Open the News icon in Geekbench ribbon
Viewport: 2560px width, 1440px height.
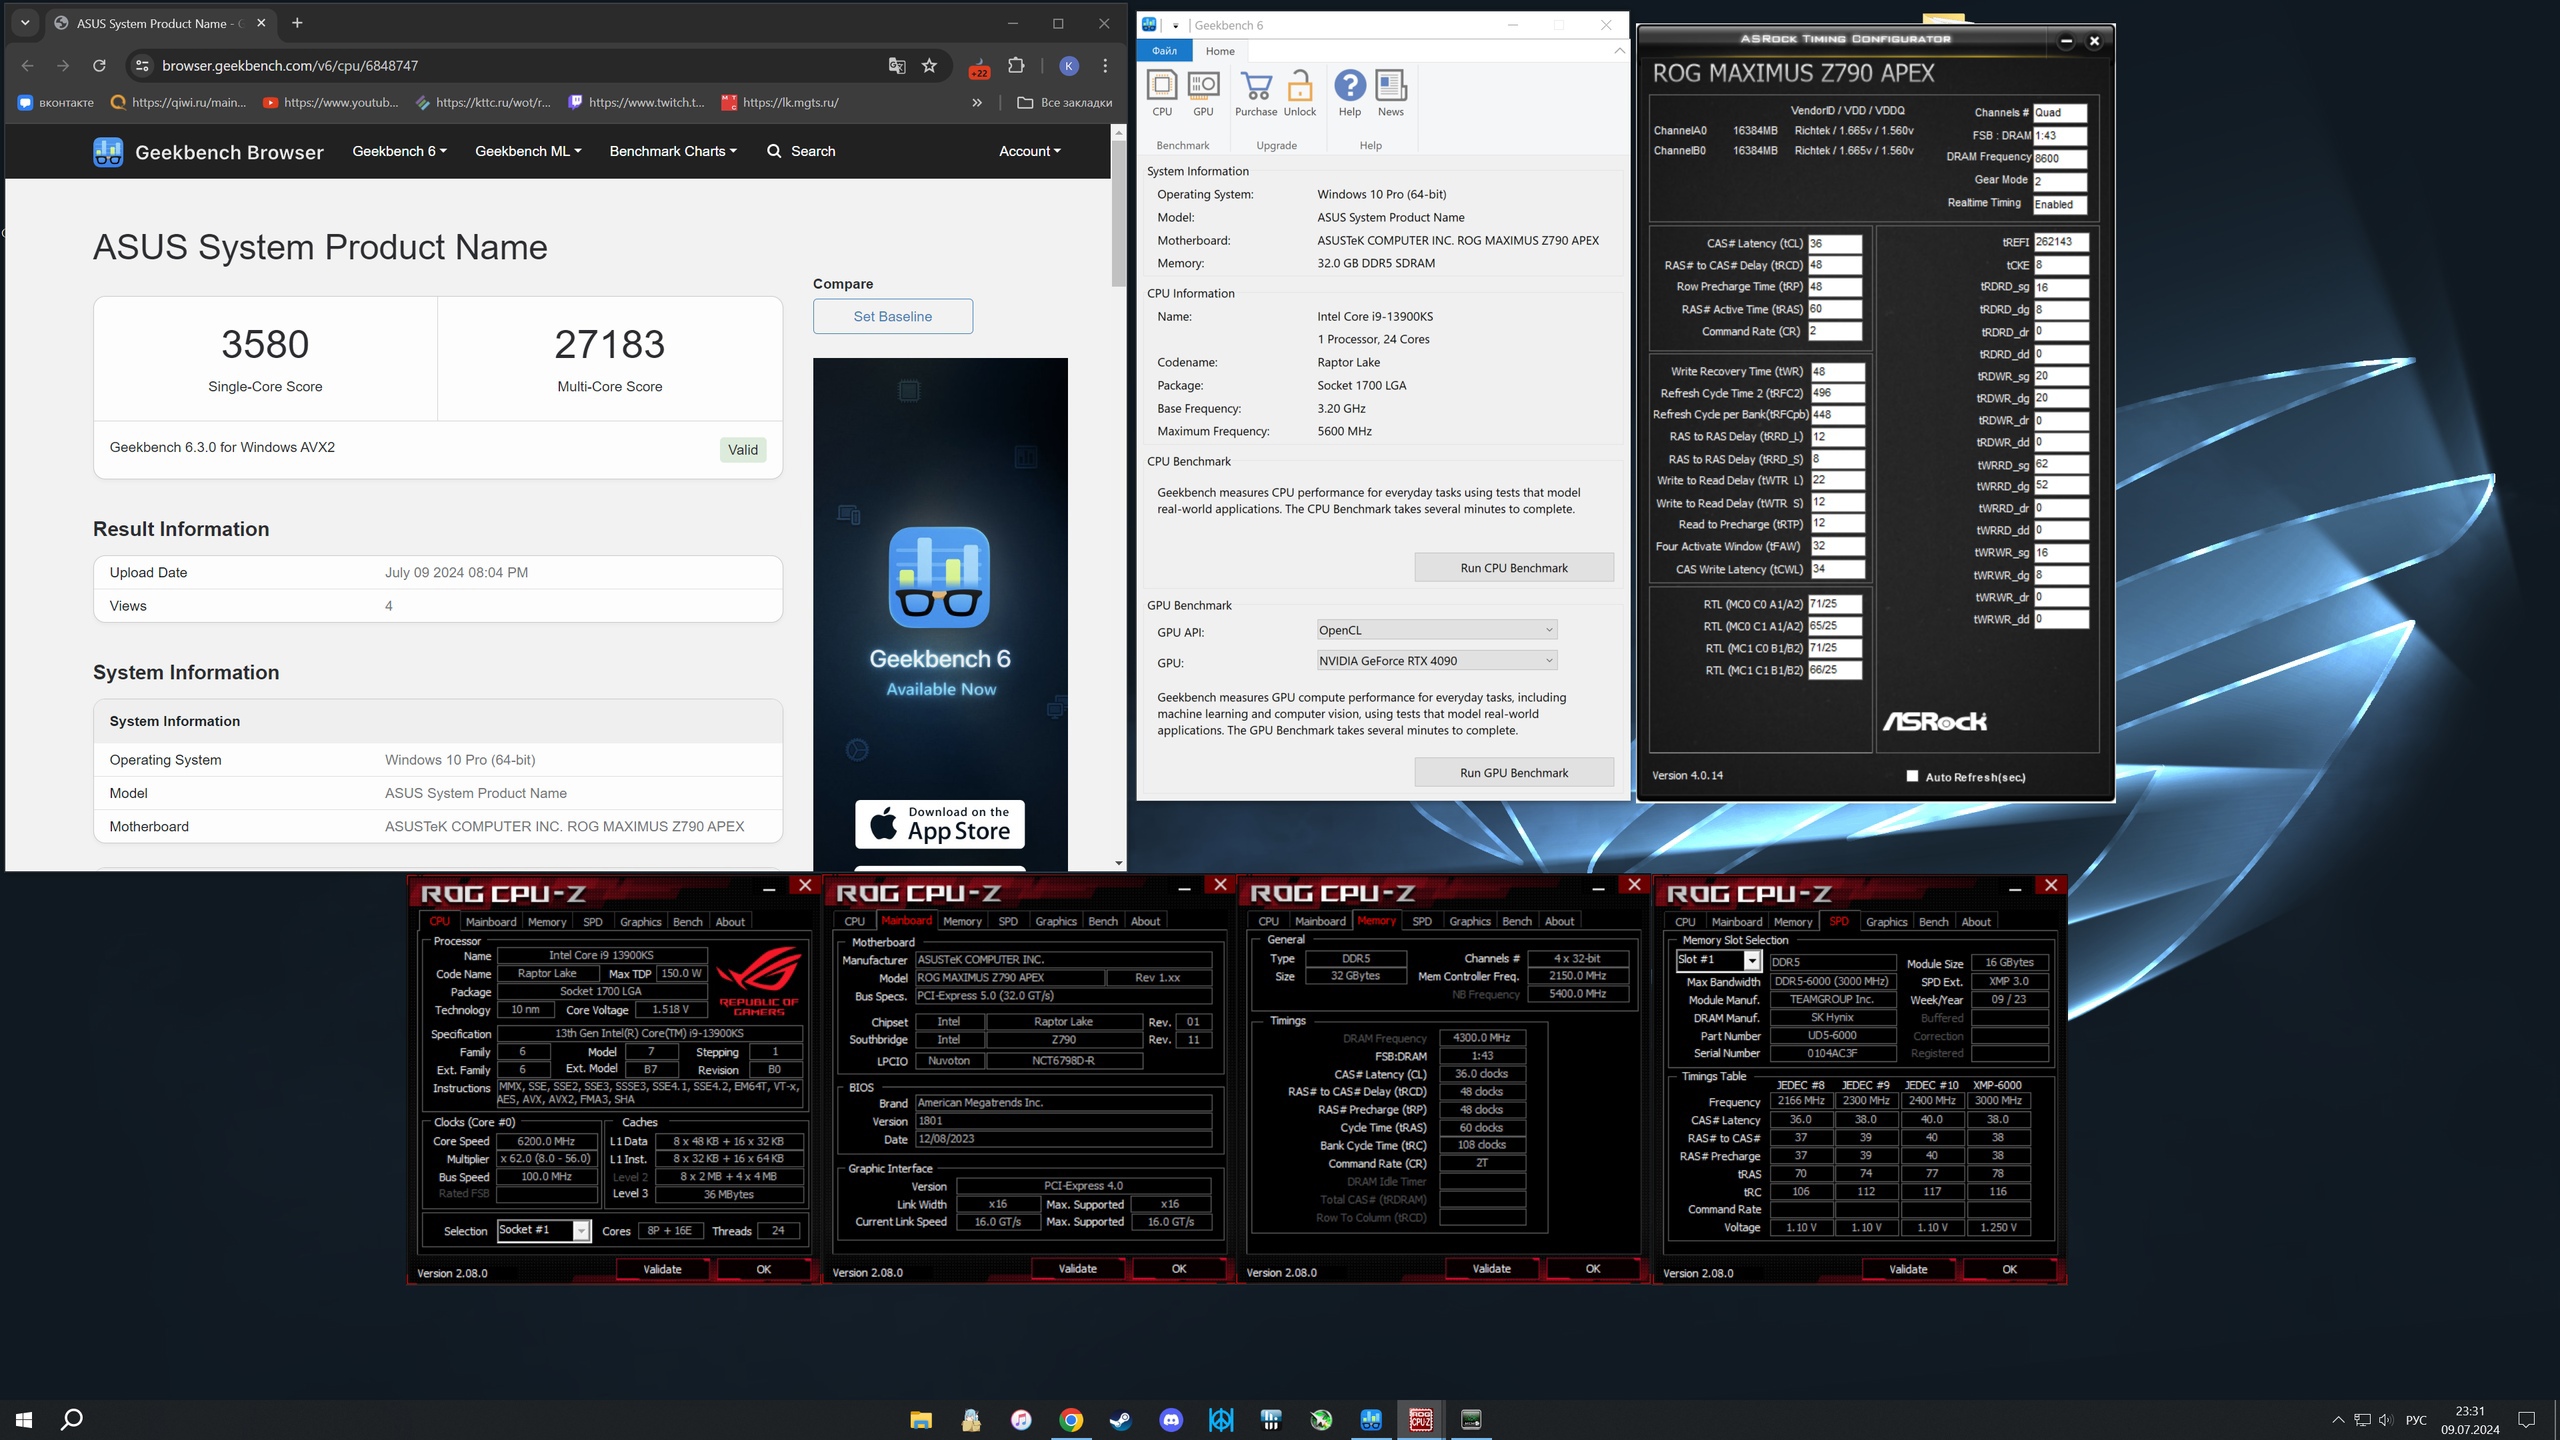(x=1391, y=93)
